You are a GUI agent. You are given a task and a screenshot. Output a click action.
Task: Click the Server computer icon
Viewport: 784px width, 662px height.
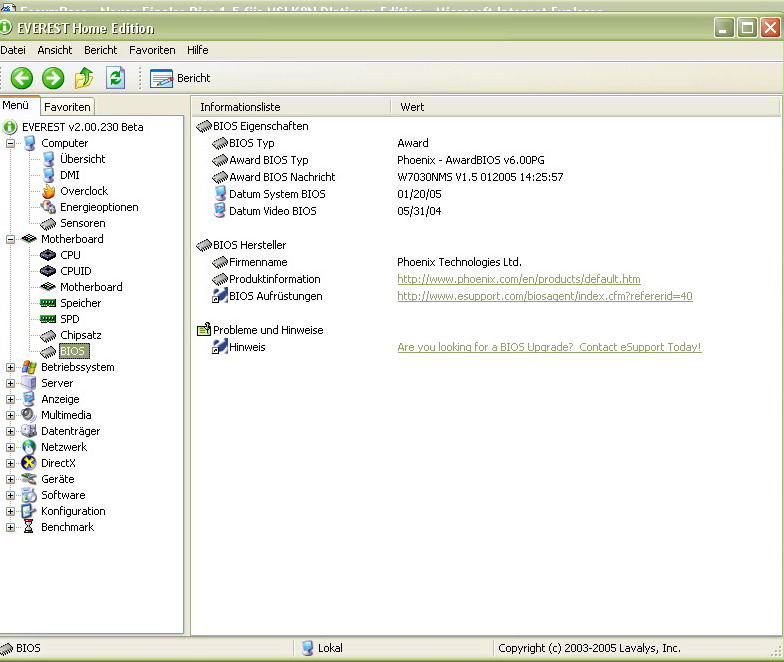click(x=29, y=383)
